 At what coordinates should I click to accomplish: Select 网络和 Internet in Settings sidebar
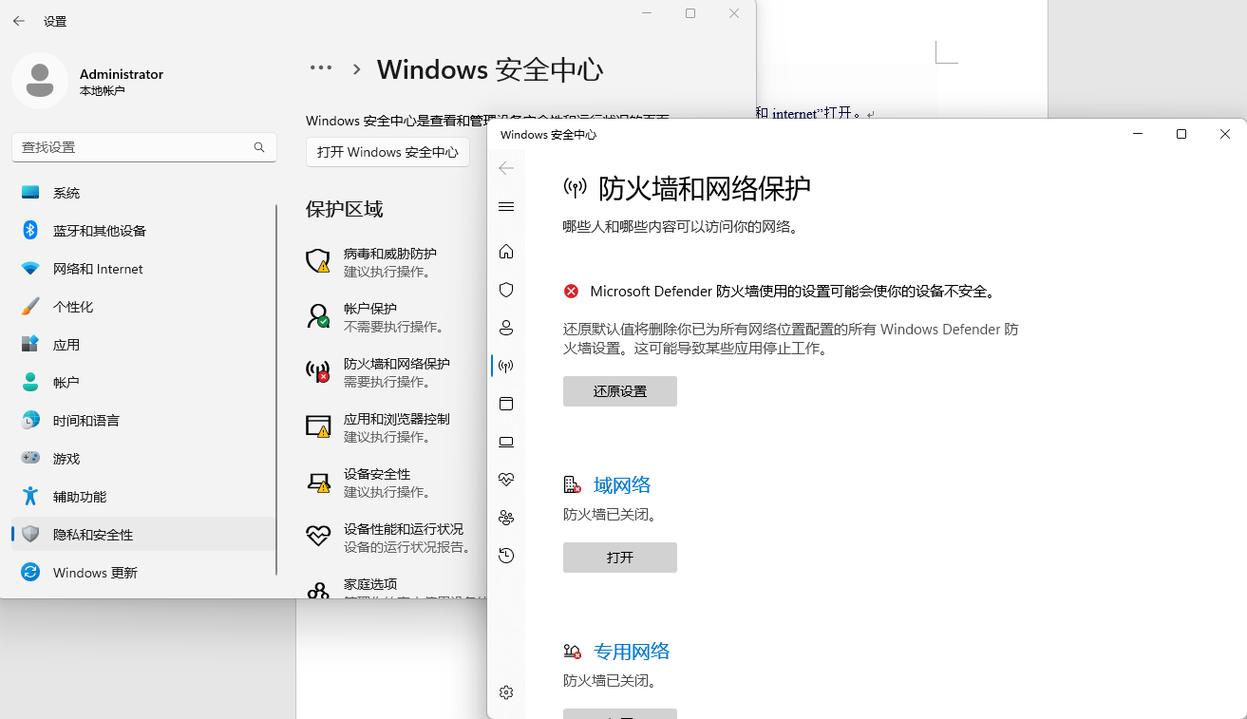(95, 268)
